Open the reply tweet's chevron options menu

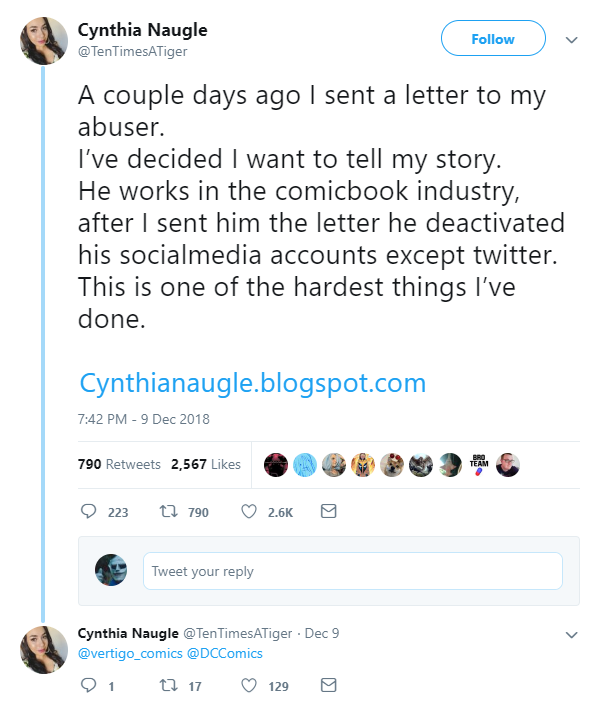[571, 634]
